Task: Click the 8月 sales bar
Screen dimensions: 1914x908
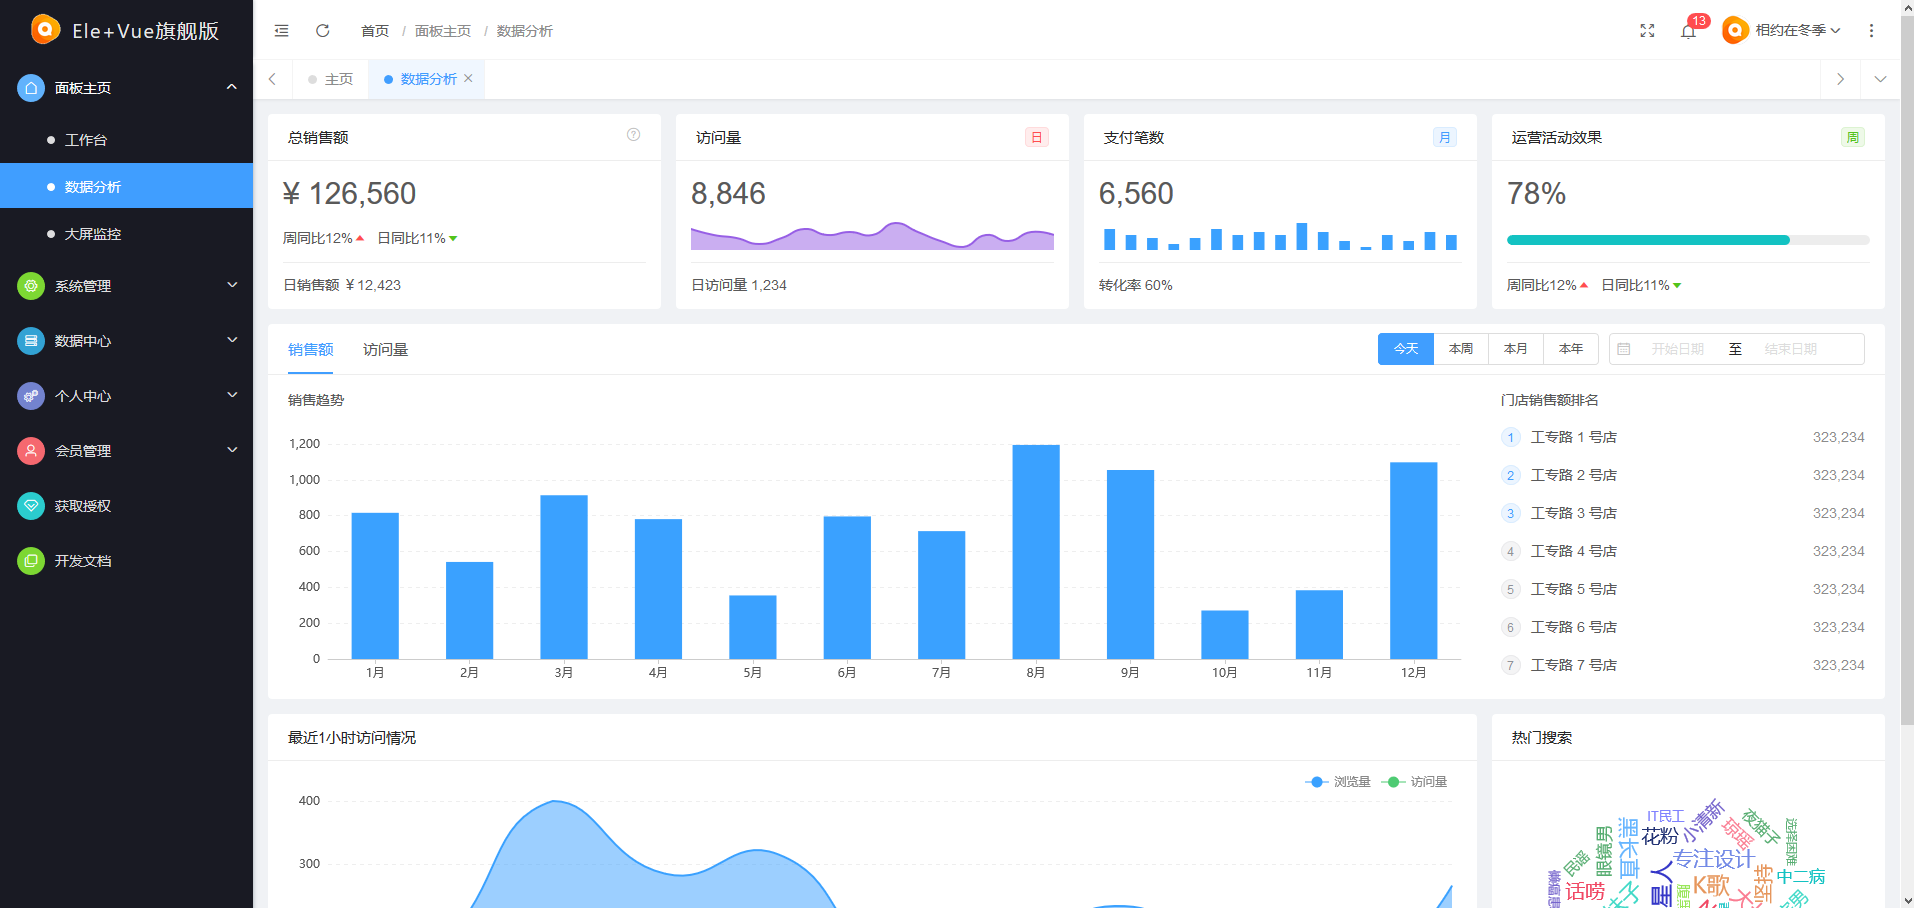Action: (x=1036, y=552)
